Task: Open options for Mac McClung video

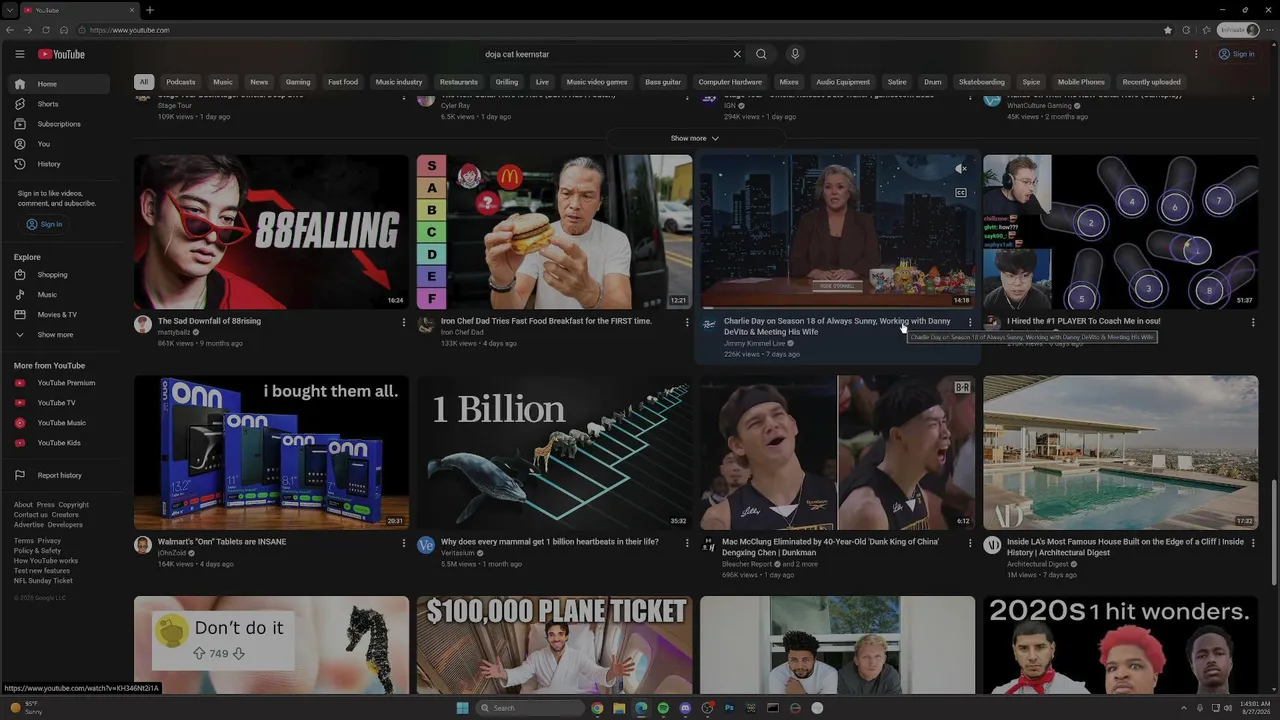Action: [970, 543]
